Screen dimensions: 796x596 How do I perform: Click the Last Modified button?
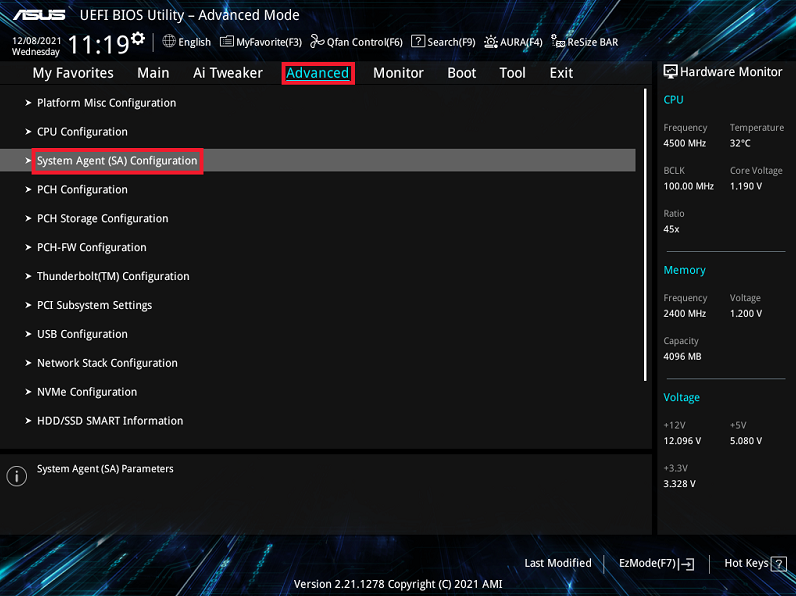[x=557, y=564]
